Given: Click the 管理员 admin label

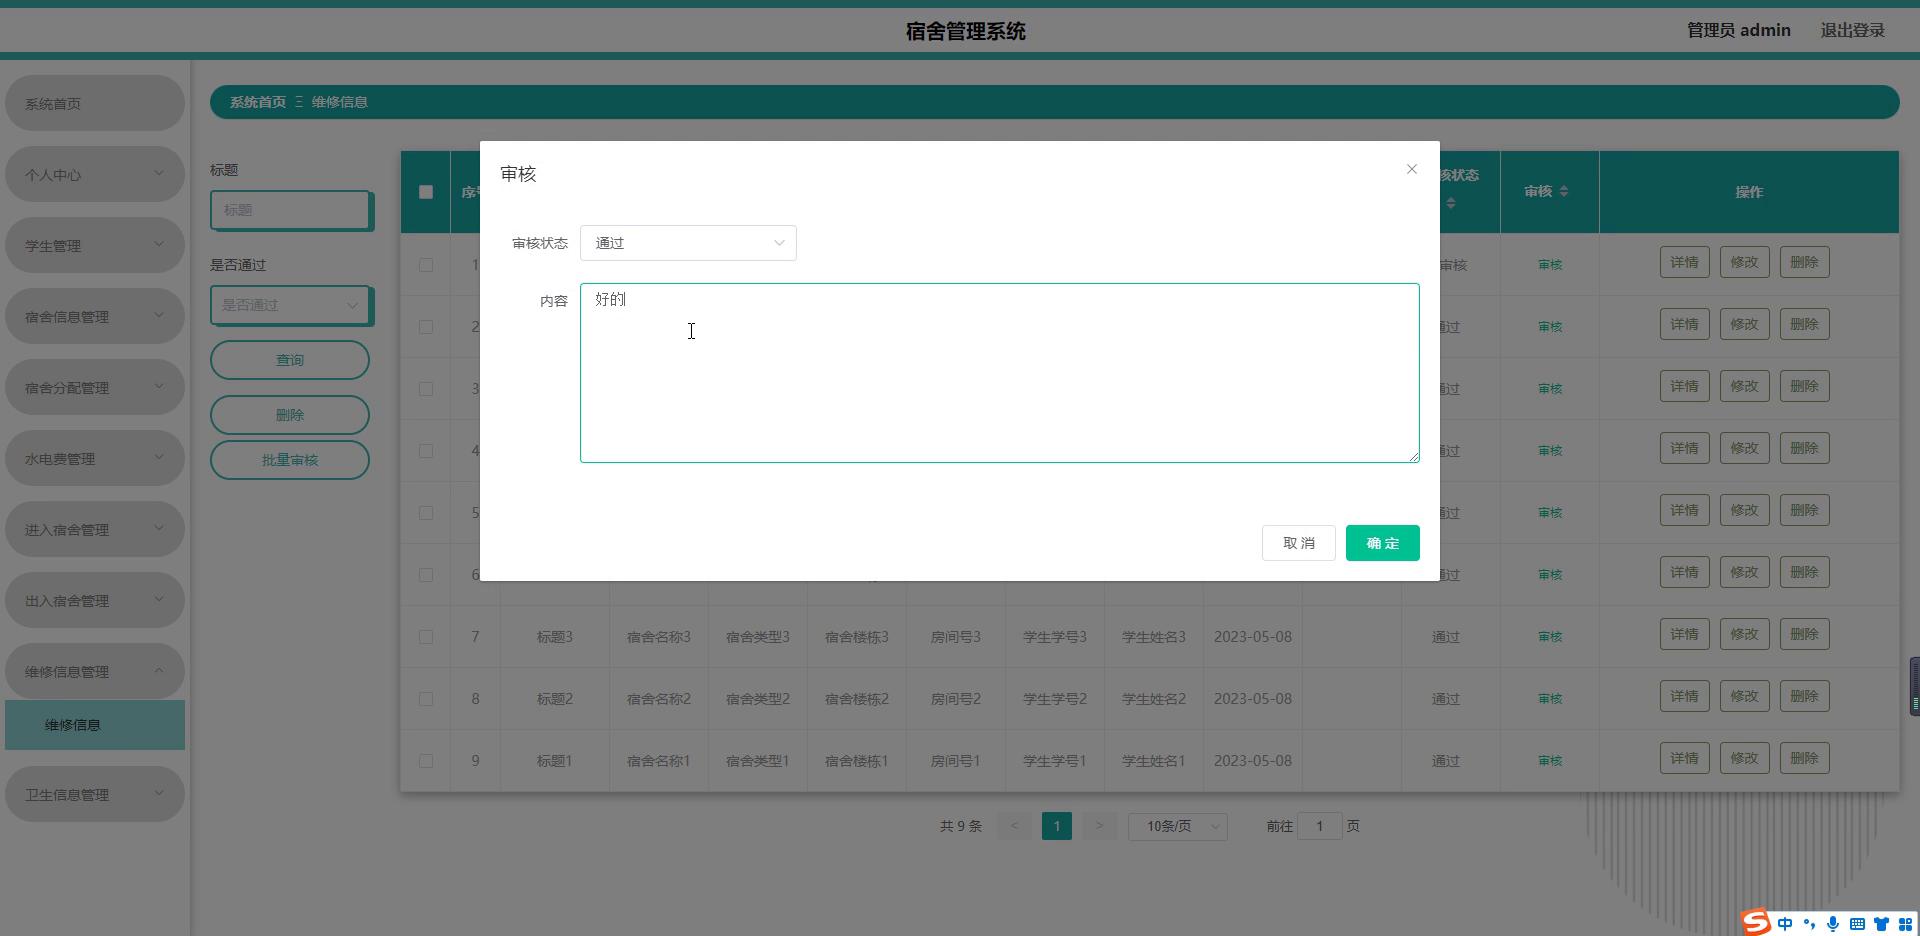Looking at the screenshot, I should click(1739, 30).
